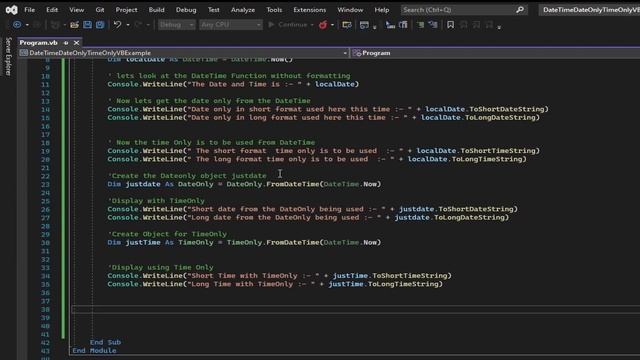This screenshot has height=360, width=640.
Task: Toggle a bookmark on current line
Action: tap(450, 25)
